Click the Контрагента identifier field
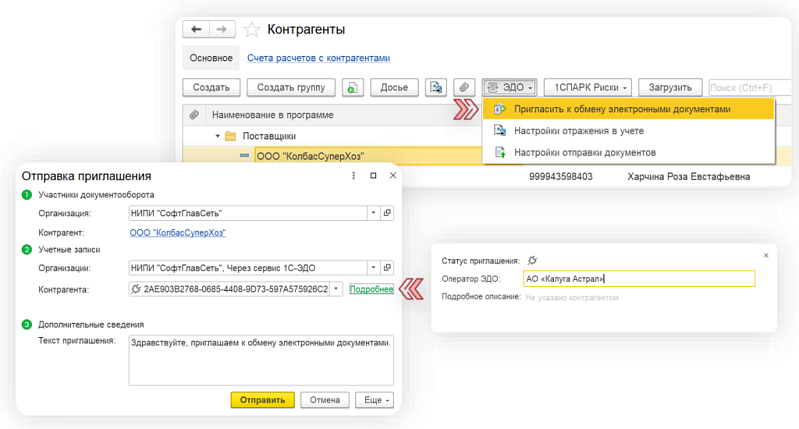 coord(229,289)
